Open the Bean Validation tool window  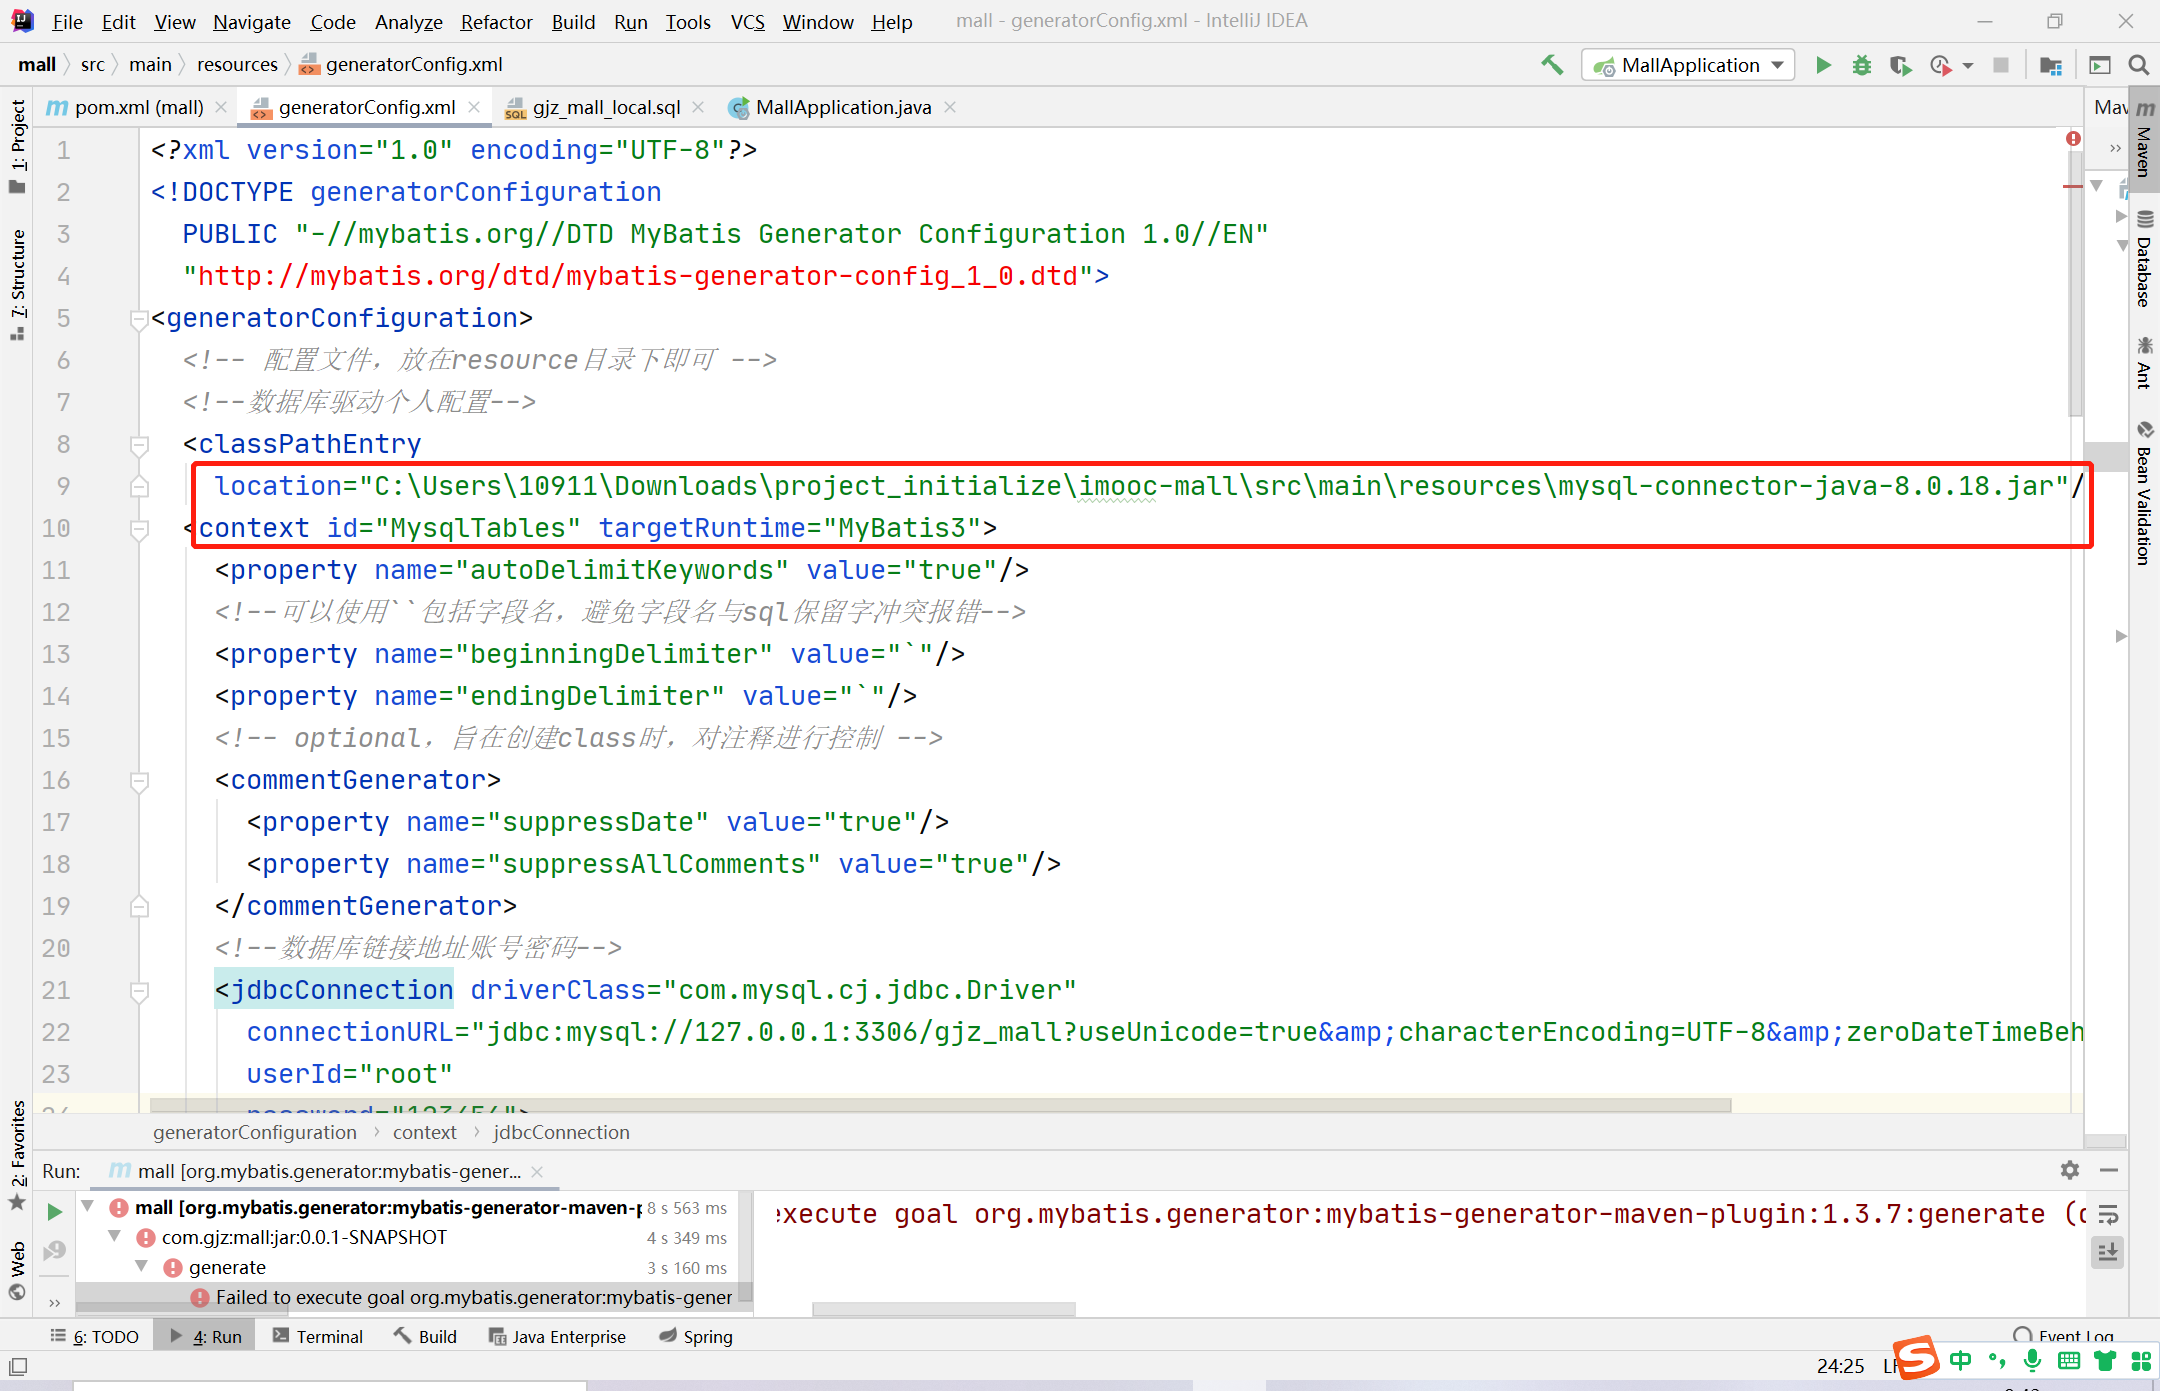pyautogui.click(x=2144, y=493)
